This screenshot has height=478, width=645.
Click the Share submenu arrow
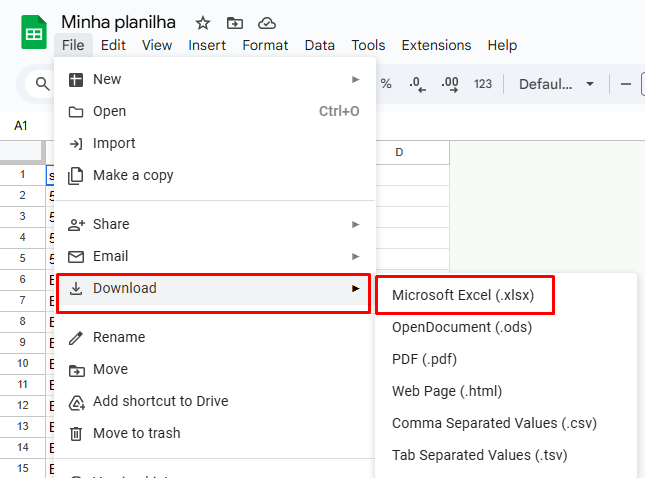click(355, 225)
